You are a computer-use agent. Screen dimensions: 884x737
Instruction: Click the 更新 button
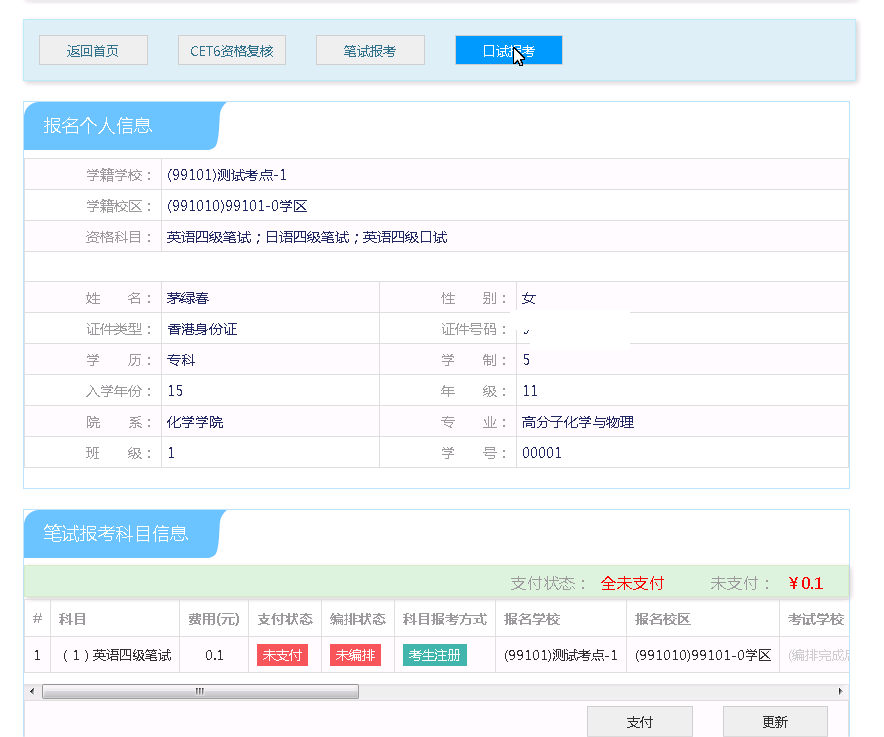point(775,722)
